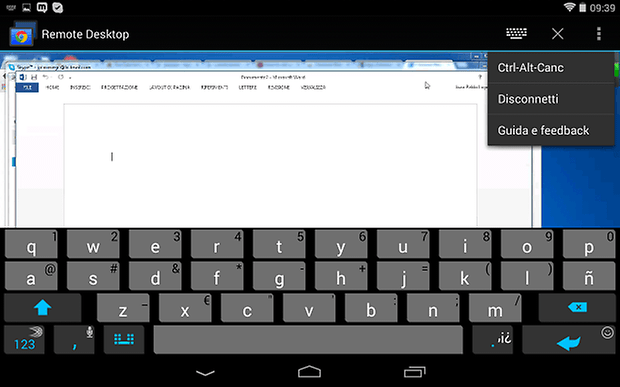Tap the Android recent apps button
This screenshot has width=620, height=387.
[x=414, y=372]
